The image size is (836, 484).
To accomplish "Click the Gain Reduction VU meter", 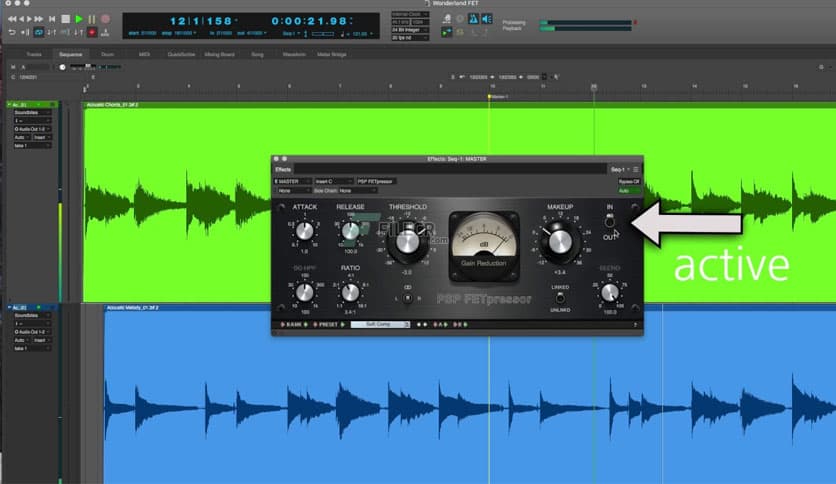I will (x=484, y=245).
